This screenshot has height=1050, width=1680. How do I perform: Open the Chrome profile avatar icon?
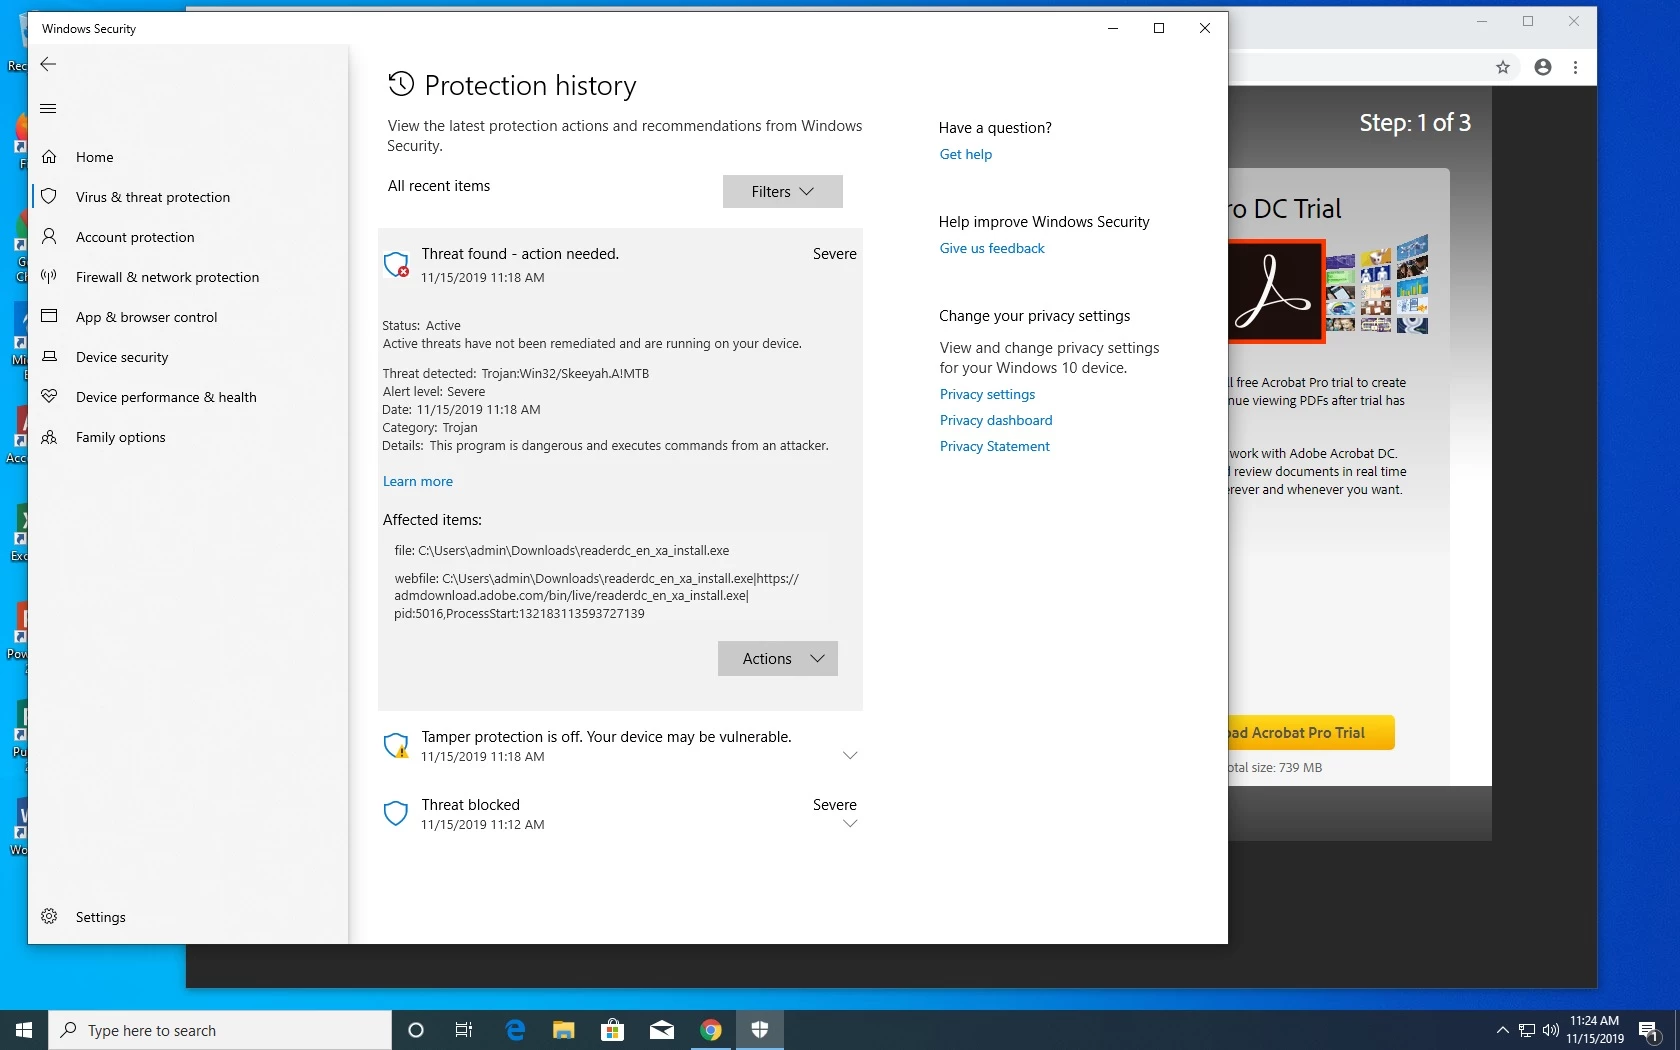coord(1543,67)
